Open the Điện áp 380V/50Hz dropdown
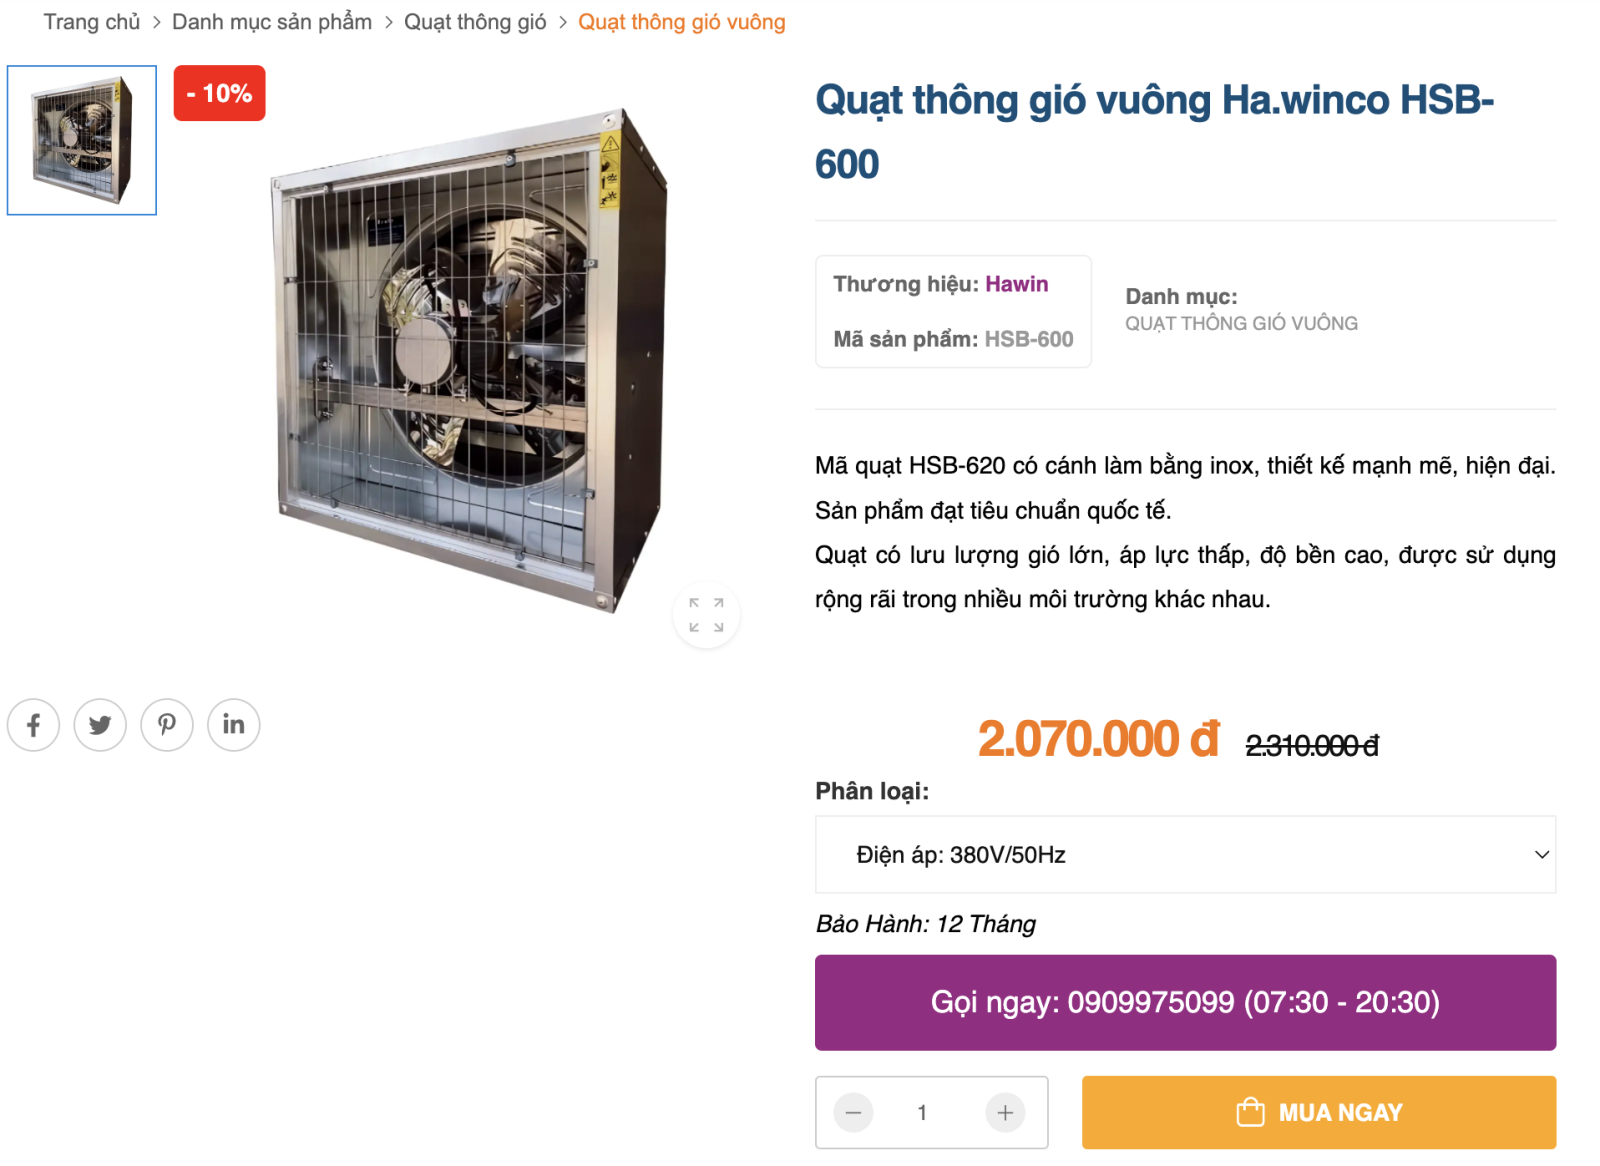1600x1166 pixels. coord(1185,855)
